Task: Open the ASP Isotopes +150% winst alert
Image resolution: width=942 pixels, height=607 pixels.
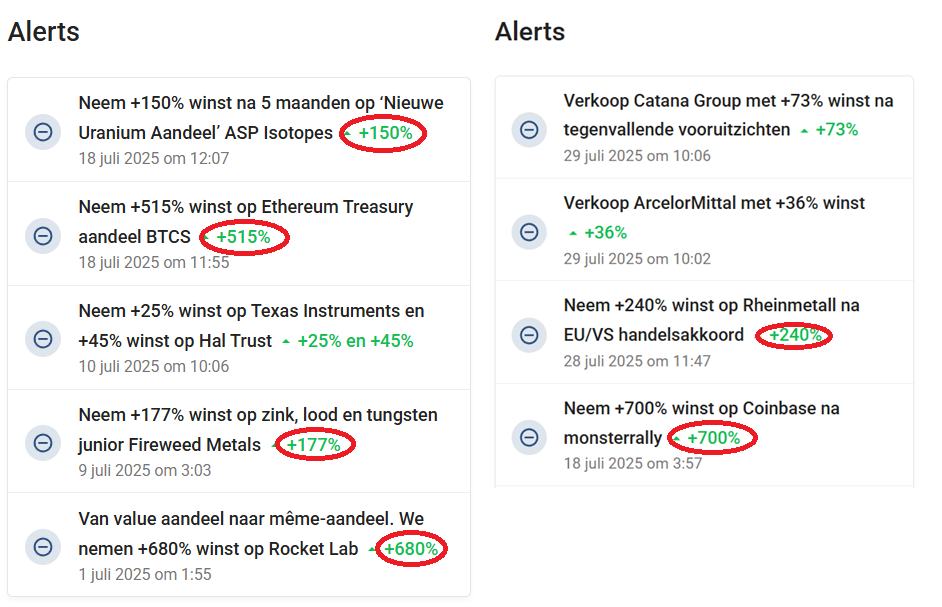Action: tap(261, 118)
